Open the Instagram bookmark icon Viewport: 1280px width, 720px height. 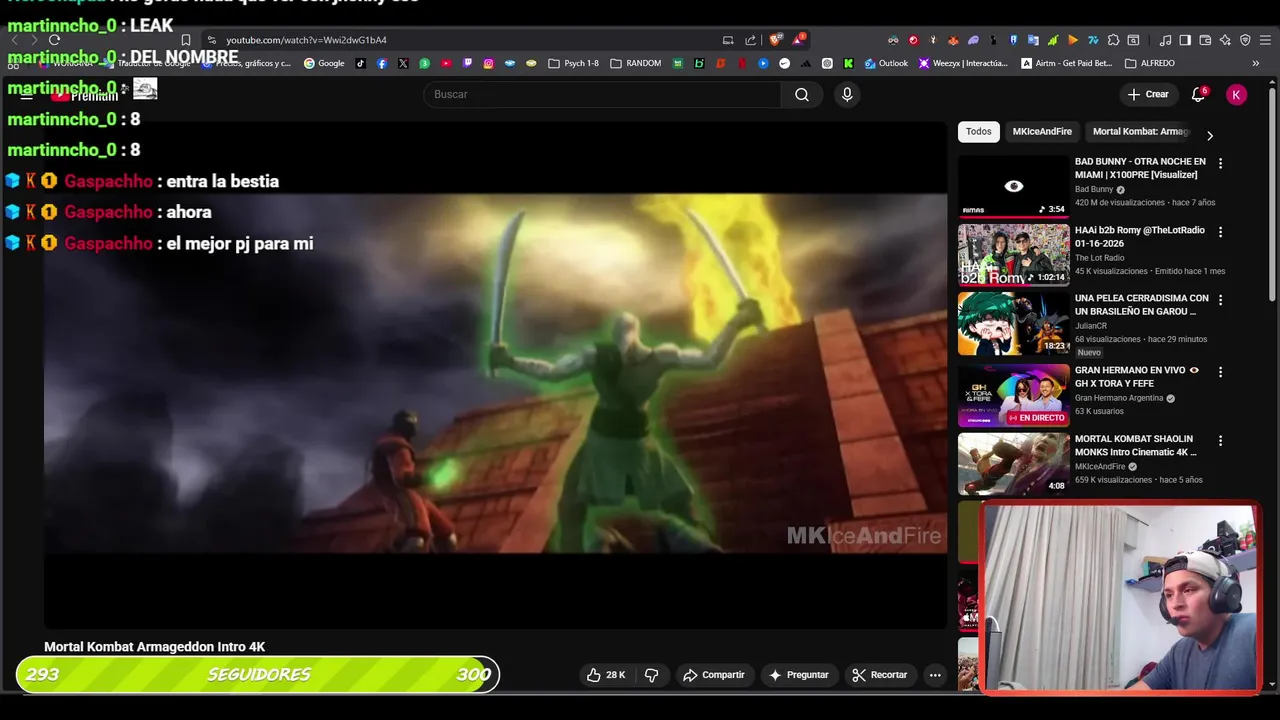tap(488, 63)
